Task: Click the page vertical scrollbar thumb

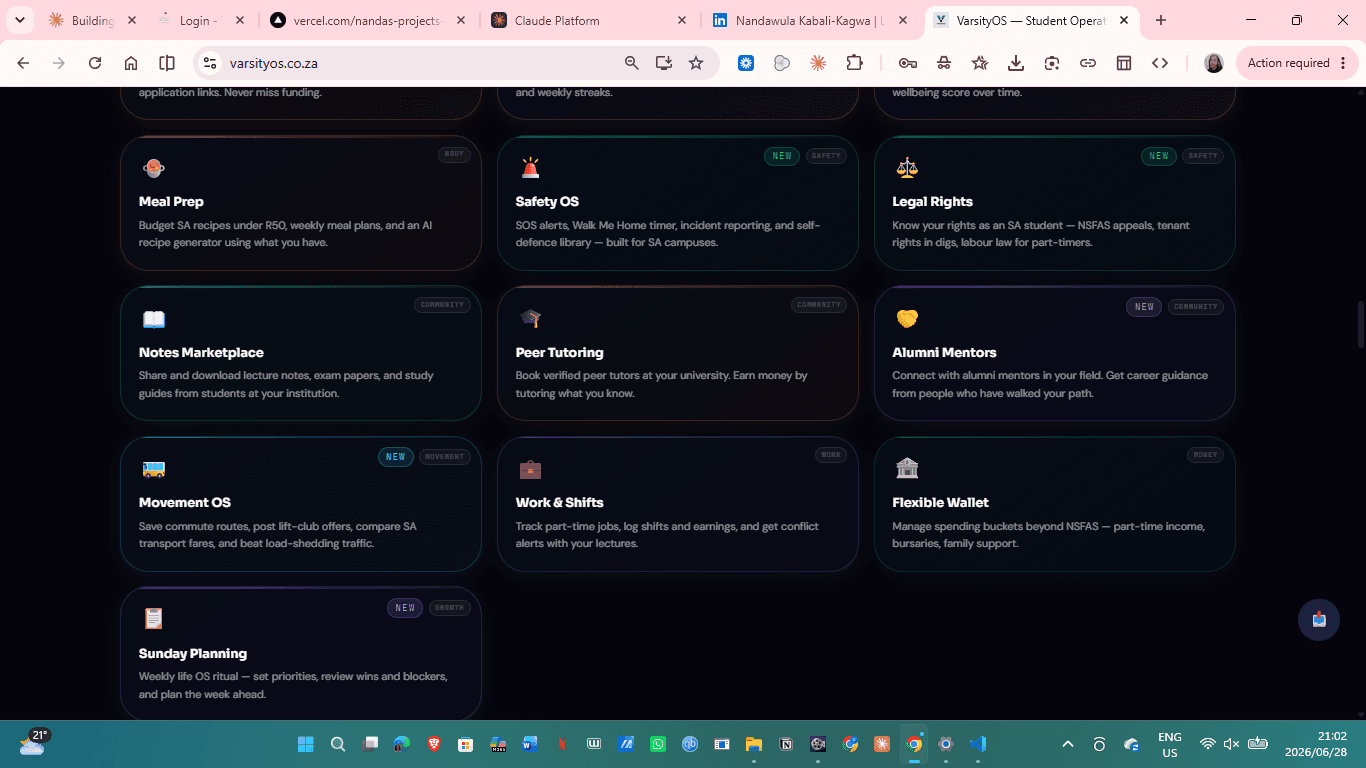Action: (1360, 324)
